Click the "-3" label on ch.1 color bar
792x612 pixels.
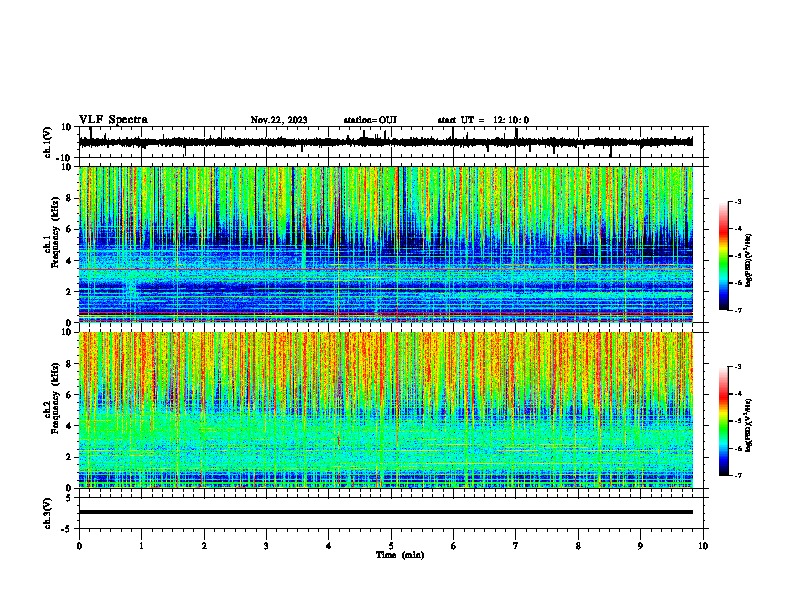(x=738, y=201)
